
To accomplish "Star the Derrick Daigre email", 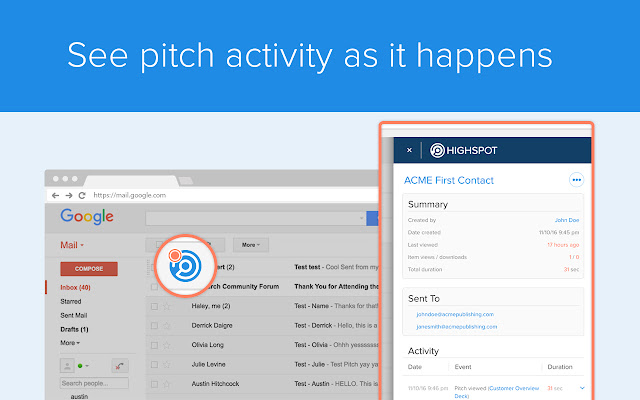I will click(x=167, y=326).
